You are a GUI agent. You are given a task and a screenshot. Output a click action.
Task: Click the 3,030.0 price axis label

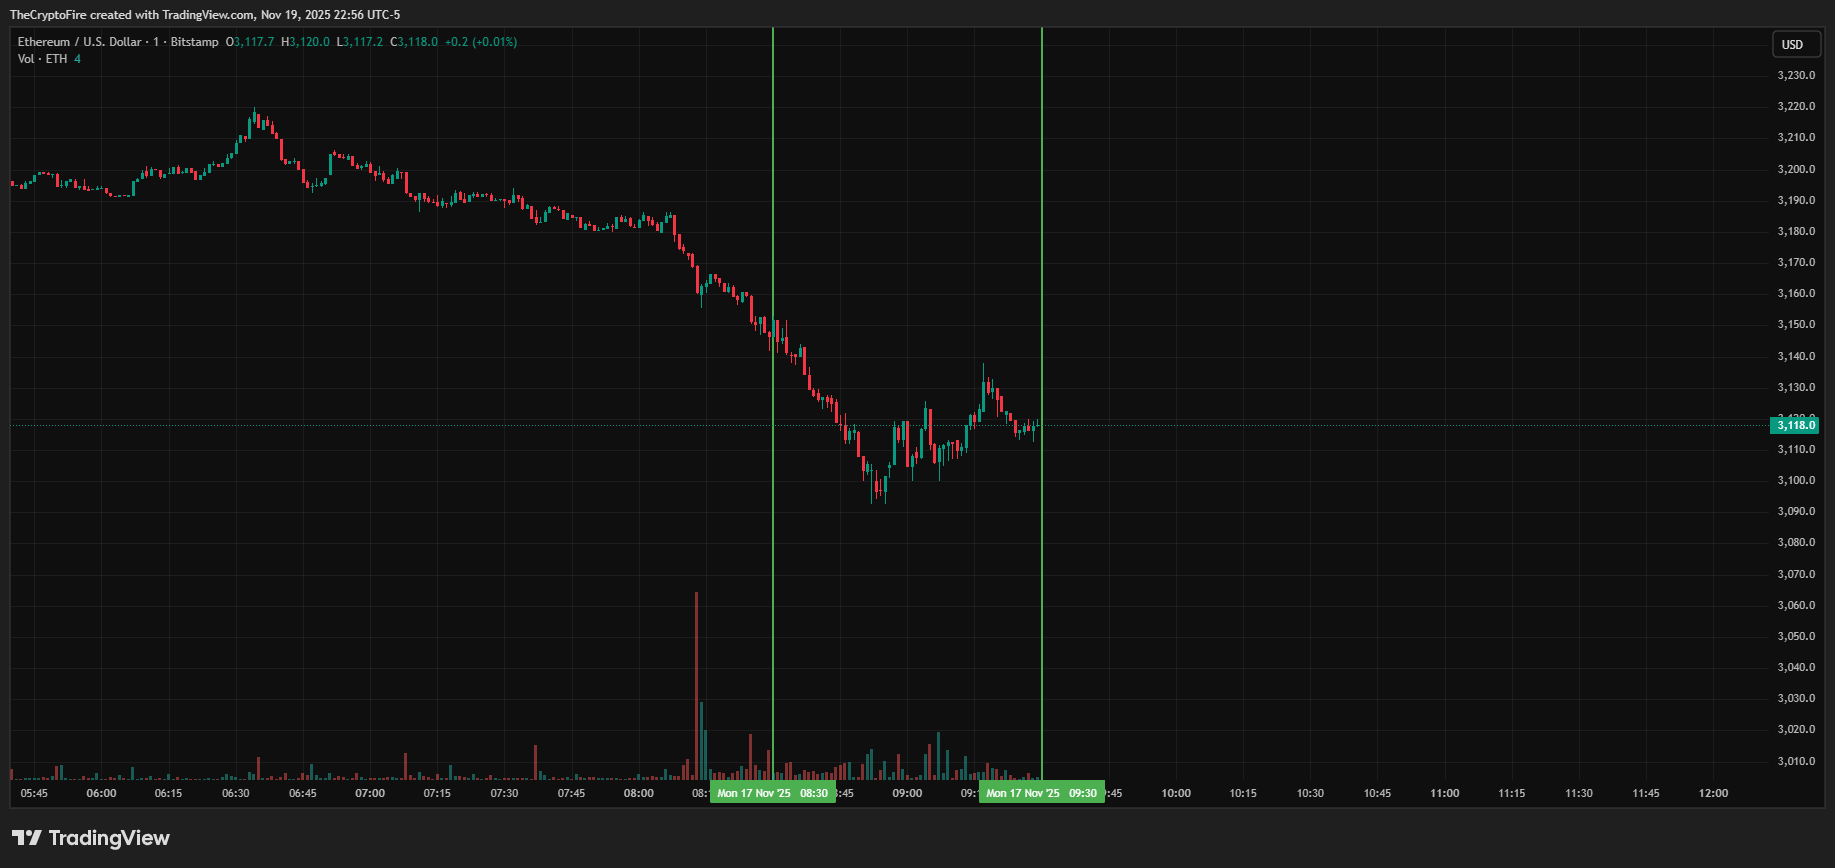pyautogui.click(x=1797, y=699)
